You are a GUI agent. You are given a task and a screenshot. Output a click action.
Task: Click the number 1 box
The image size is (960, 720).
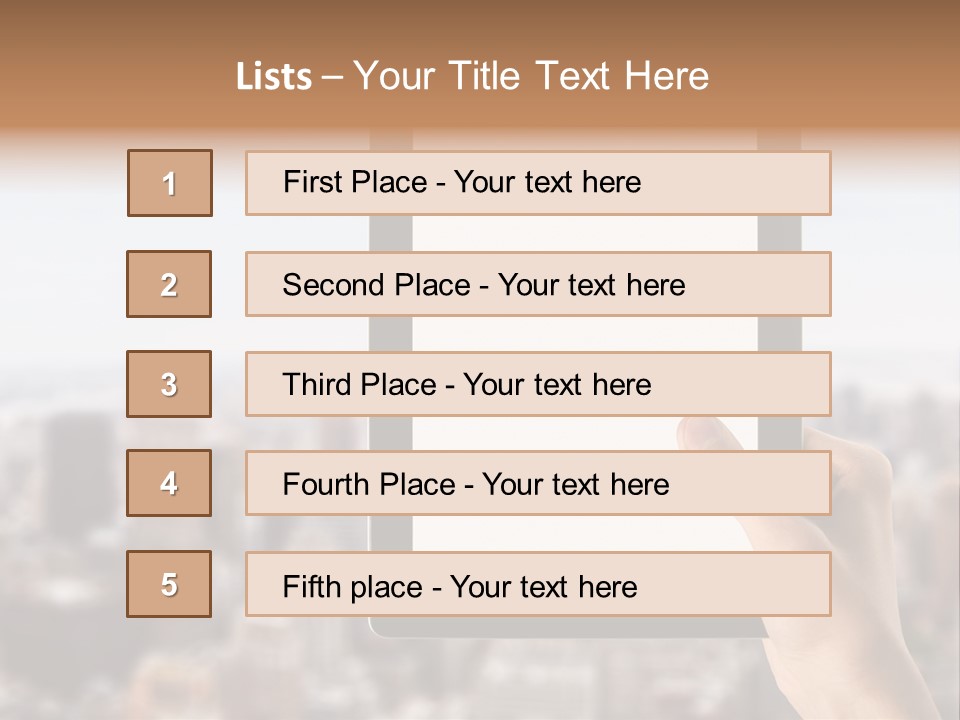coord(170,183)
